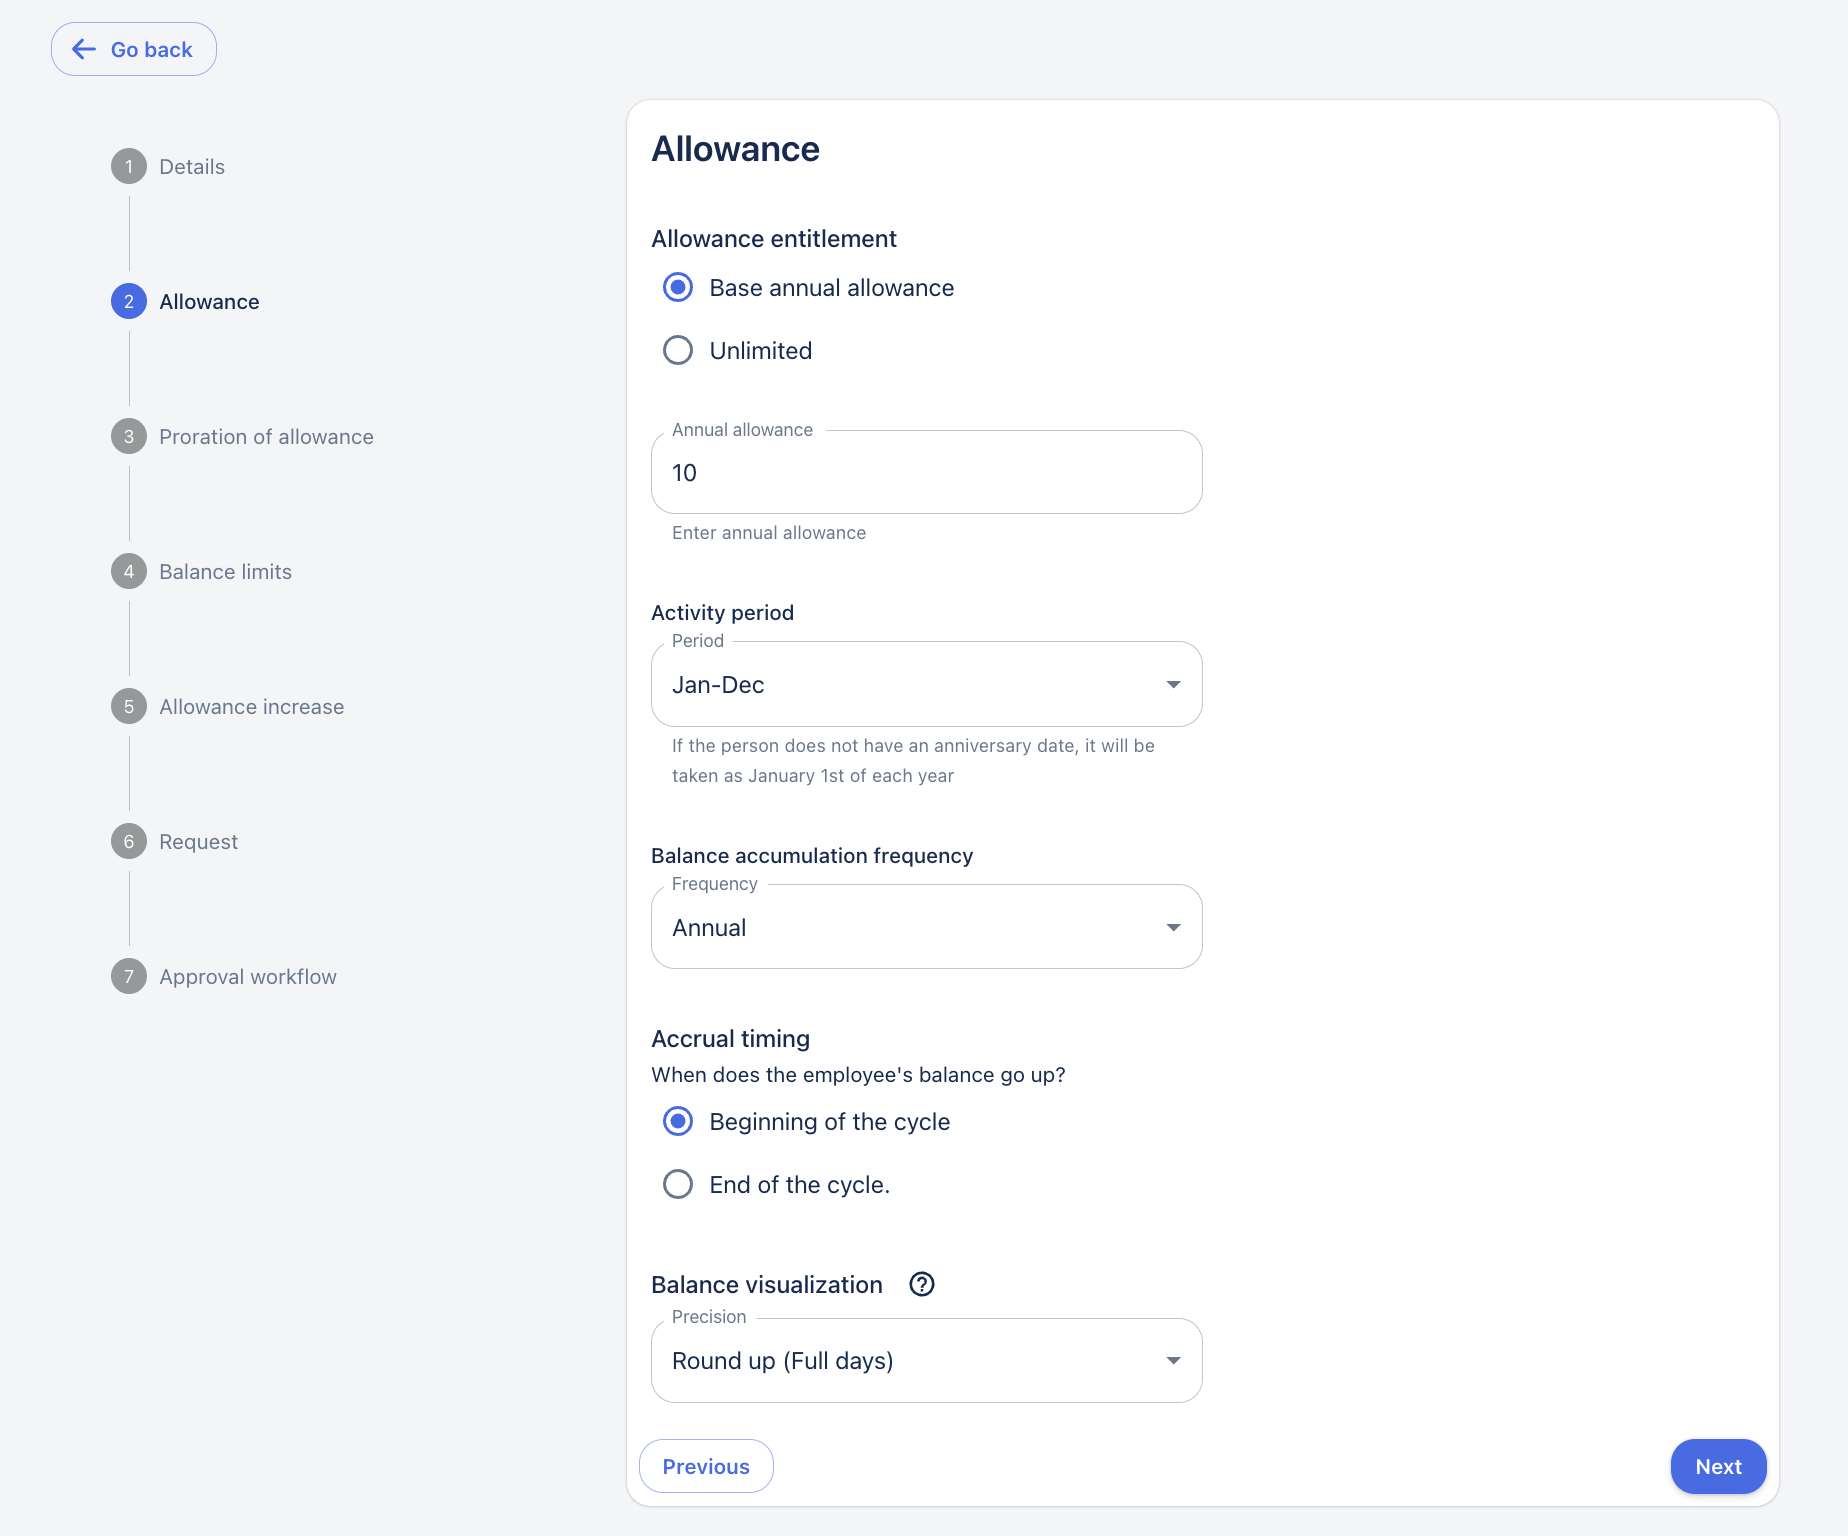Go to Proration of allowance step
The width and height of the screenshot is (1848, 1536).
tap(266, 437)
